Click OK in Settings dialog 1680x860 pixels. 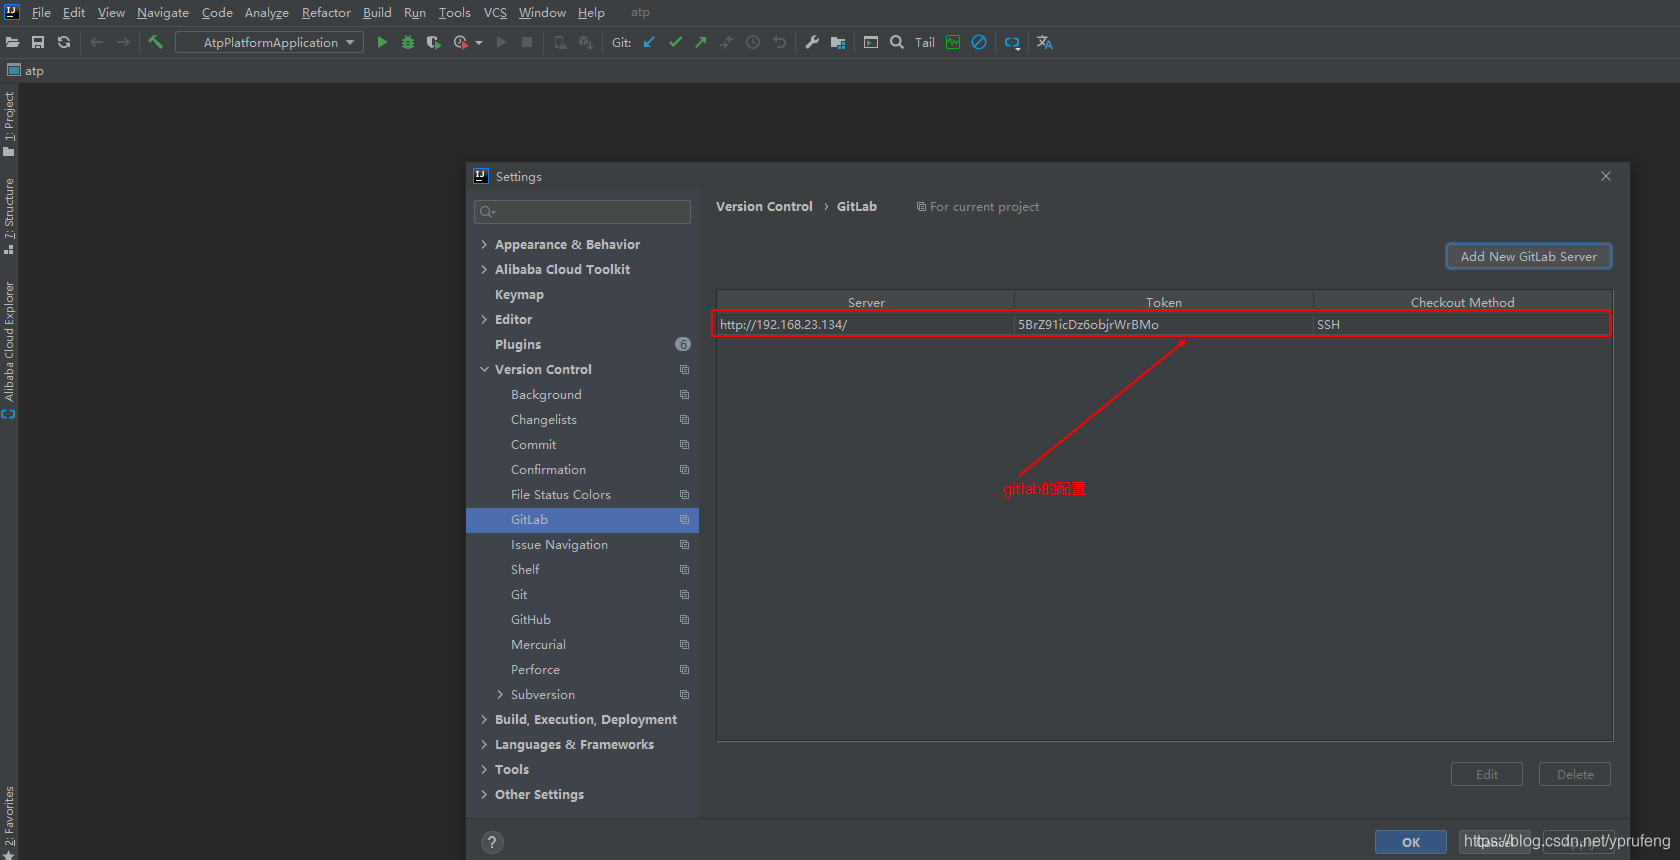(x=1410, y=842)
